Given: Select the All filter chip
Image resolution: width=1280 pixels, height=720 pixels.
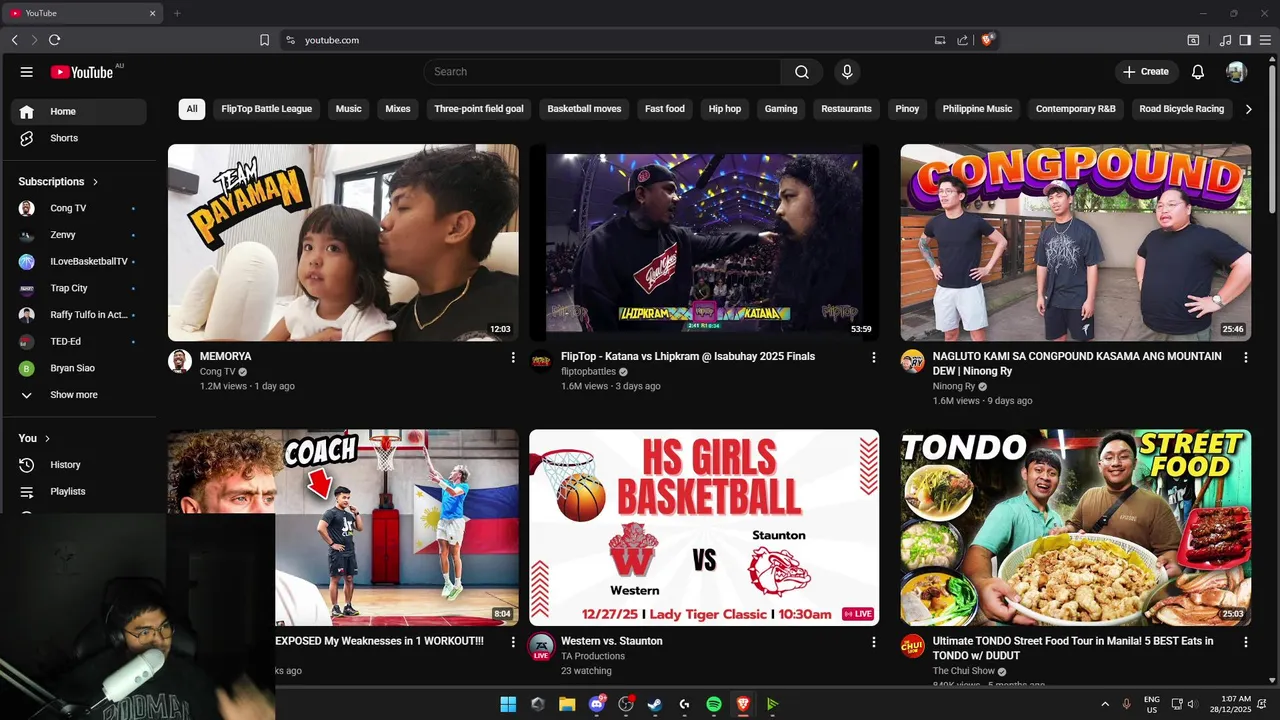Looking at the screenshot, I should 192,109.
